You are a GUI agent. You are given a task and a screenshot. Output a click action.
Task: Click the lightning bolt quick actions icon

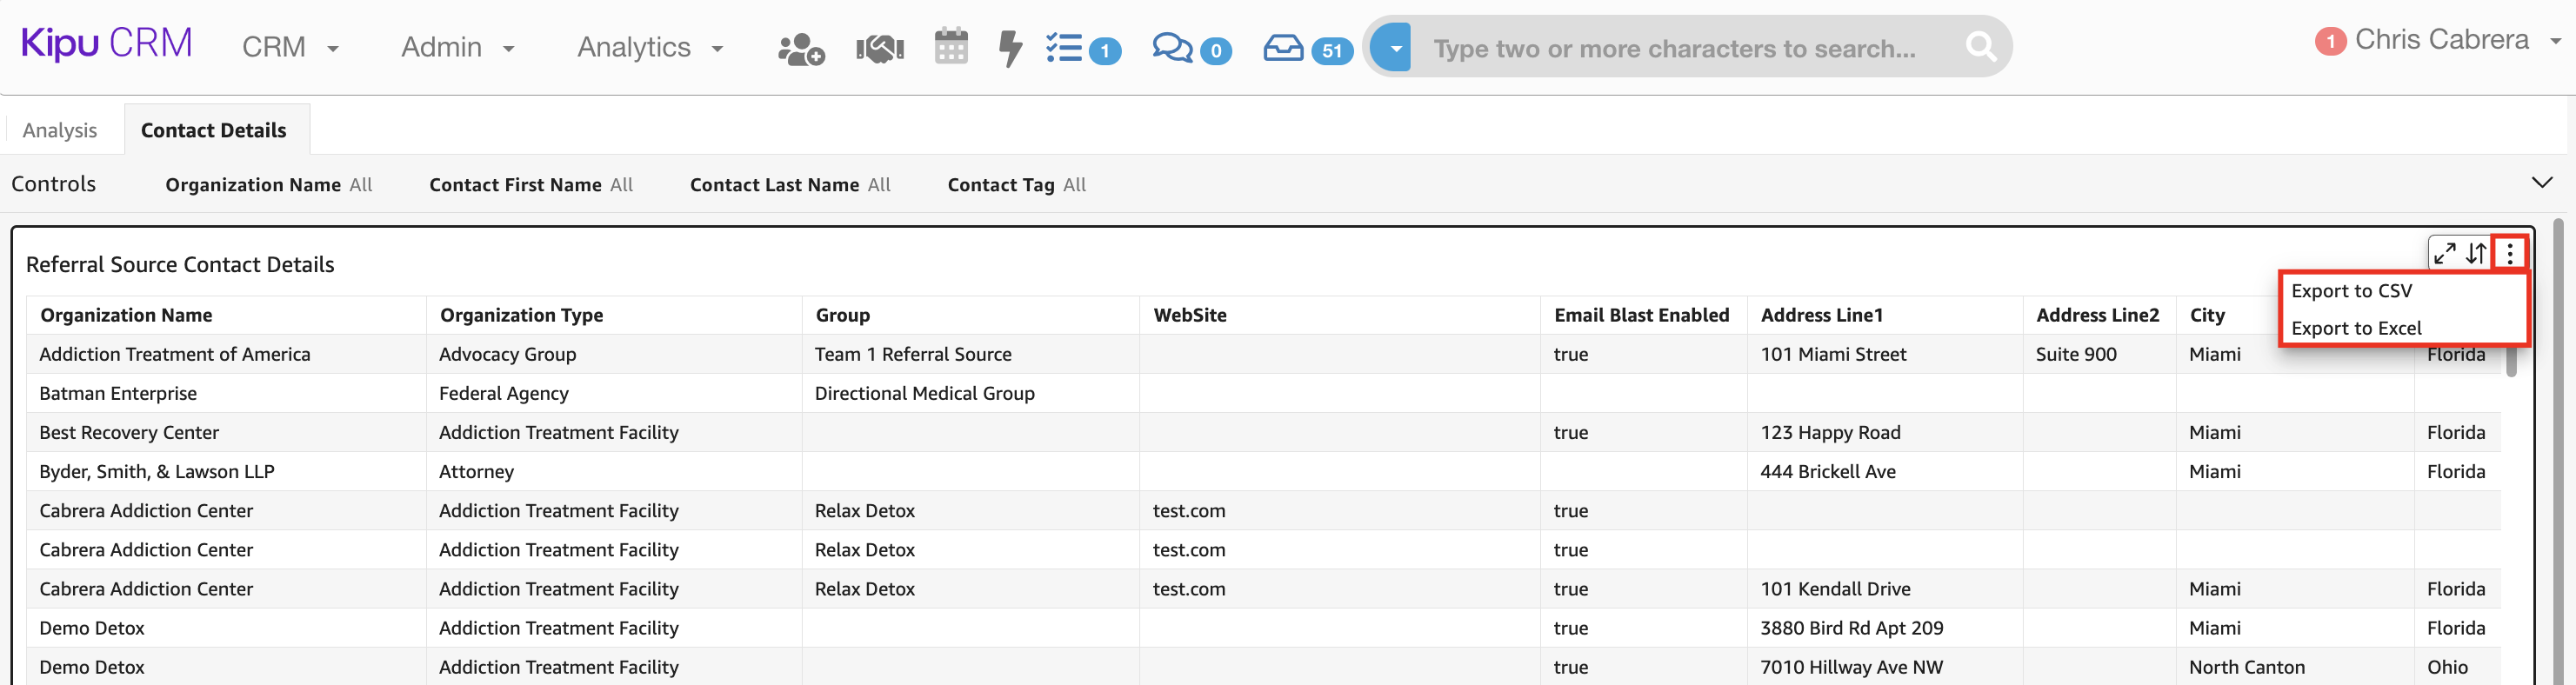coord(1010,48)
